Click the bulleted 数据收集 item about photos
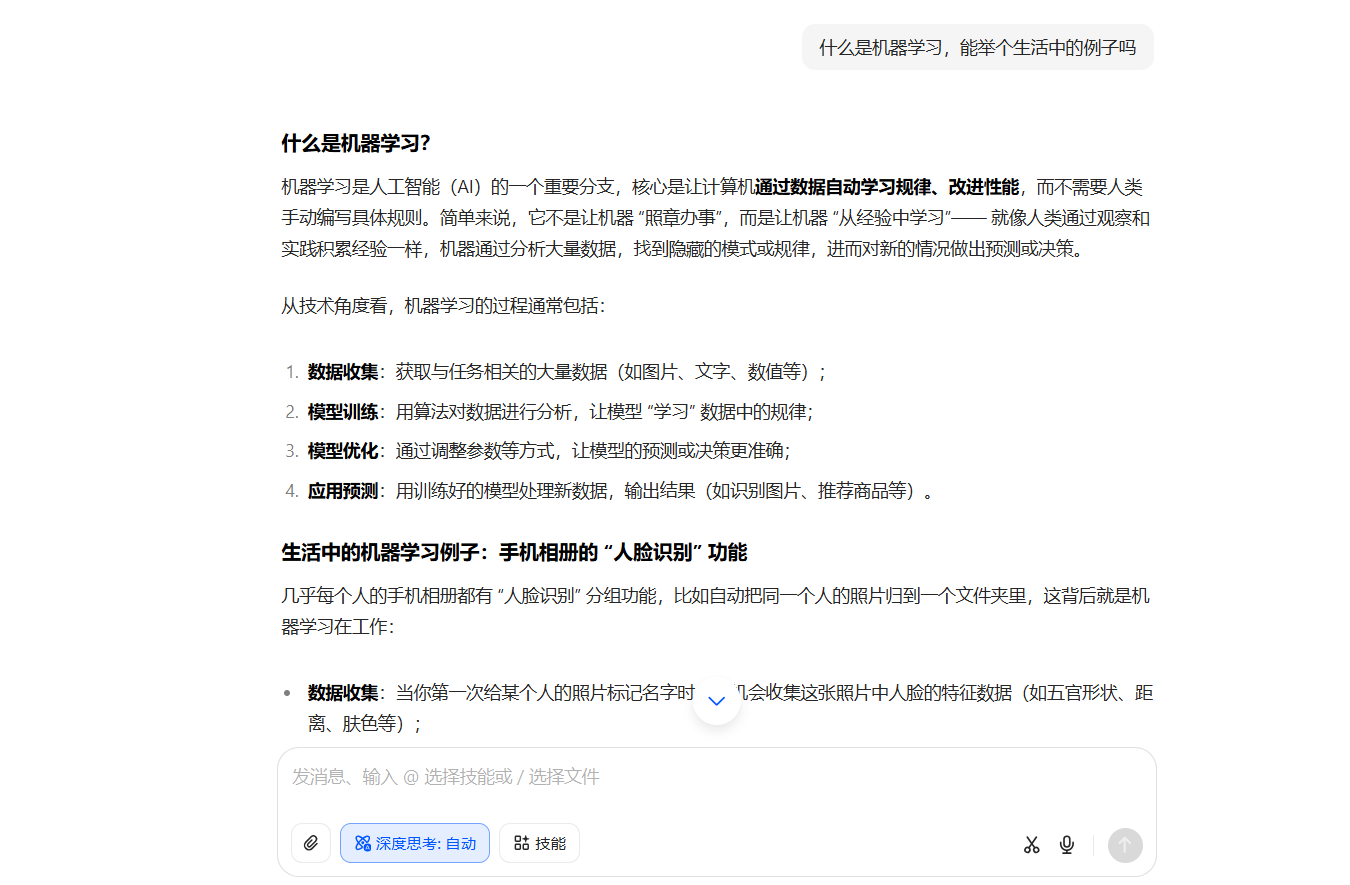Viewport: 1350px width, 885px height. [x=343, y=693]
